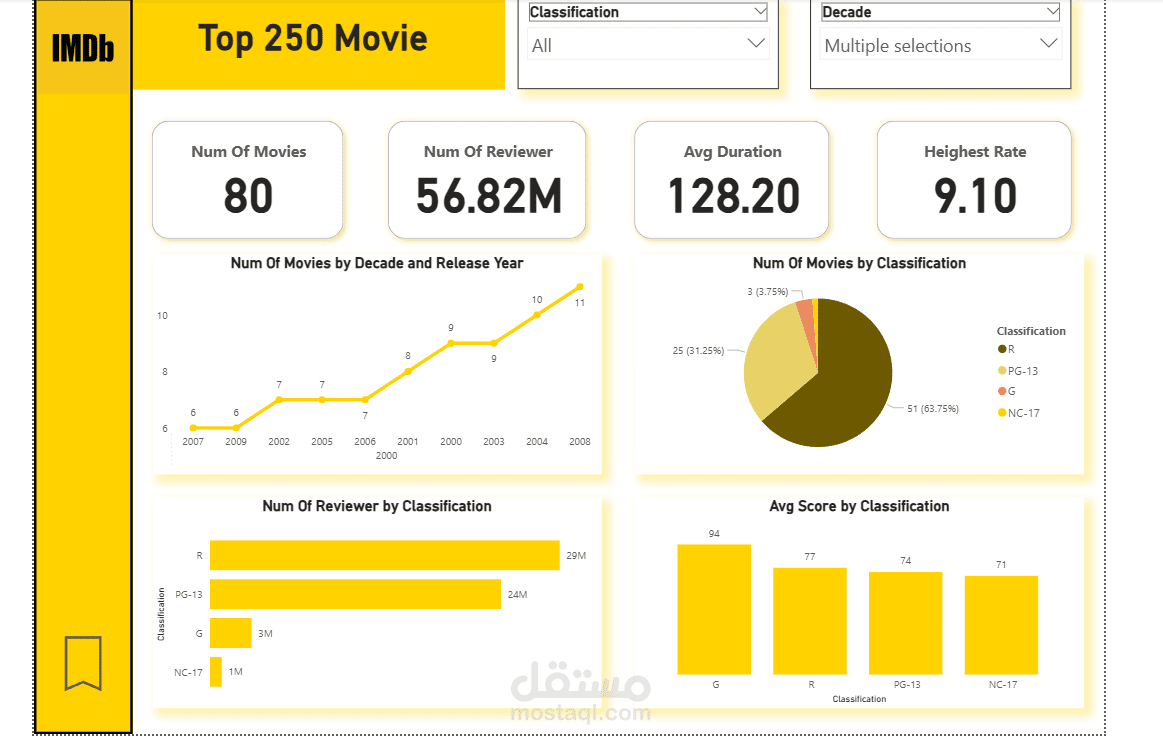This screenshot has width=1163, height=740.
Task: Click the R column with score 77
Action: tap(810, 621)
